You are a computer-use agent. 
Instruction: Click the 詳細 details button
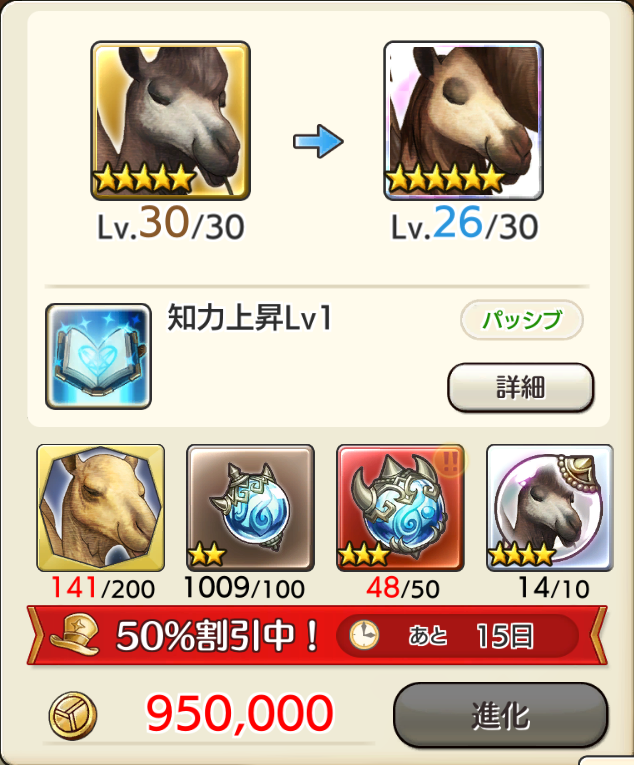click(520, 387)
